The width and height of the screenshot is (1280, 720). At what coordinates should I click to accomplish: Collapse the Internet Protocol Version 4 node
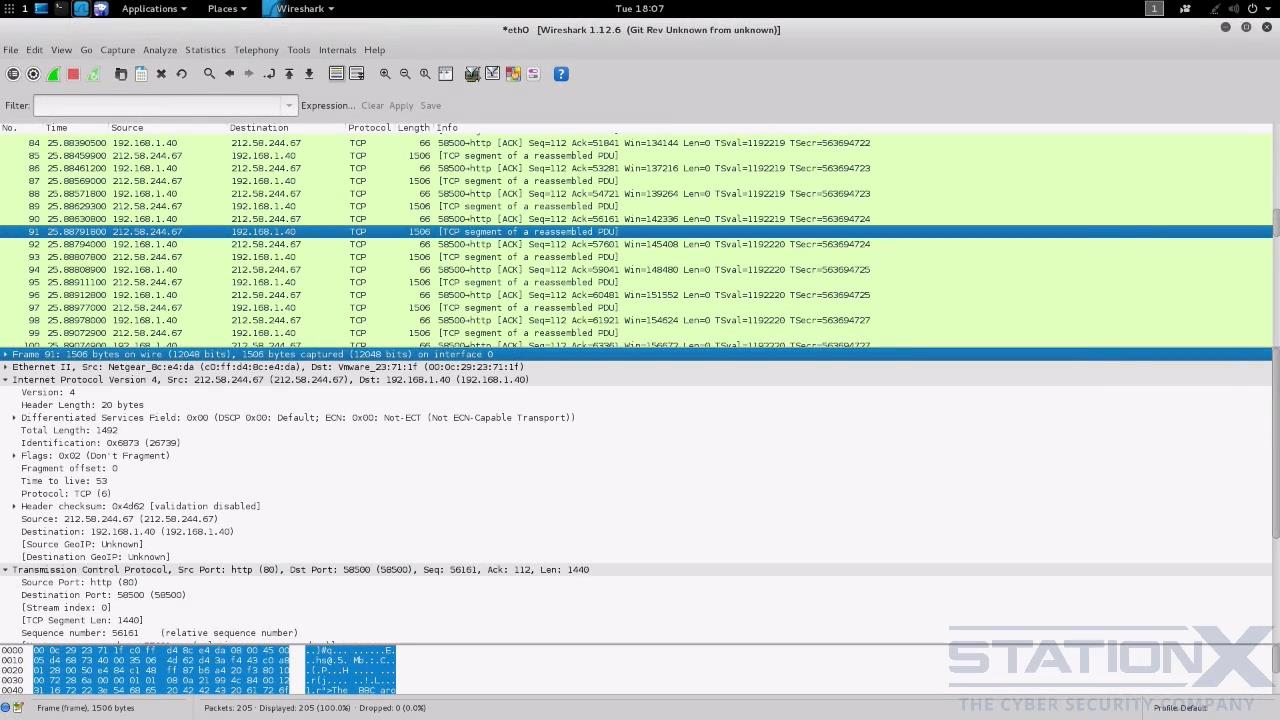pos(5,380)
